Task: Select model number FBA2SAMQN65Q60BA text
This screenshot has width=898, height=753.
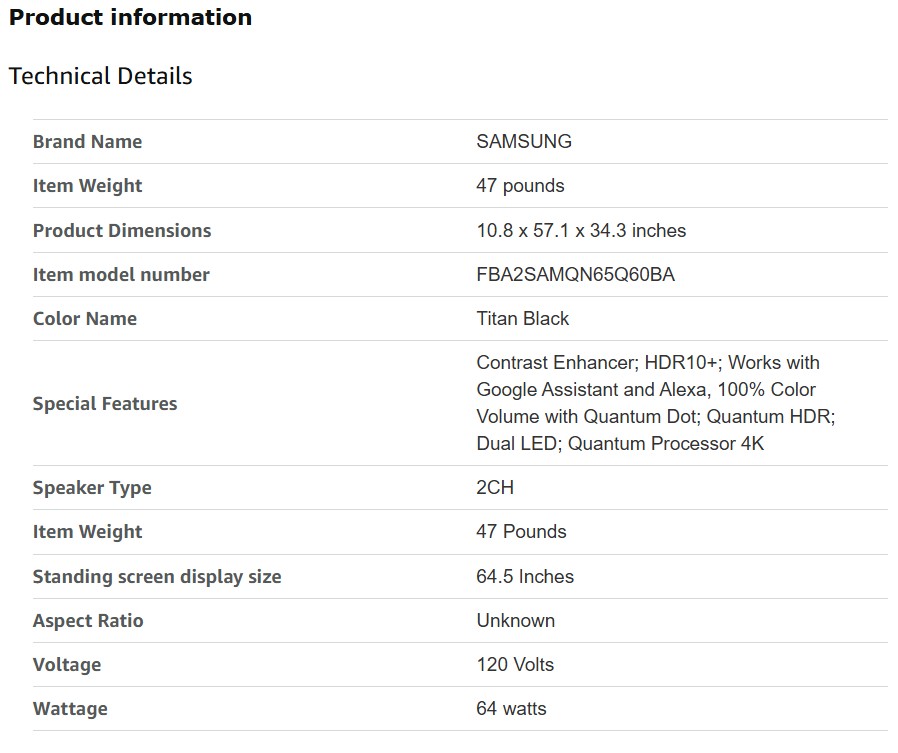Action: coord(575,275)
